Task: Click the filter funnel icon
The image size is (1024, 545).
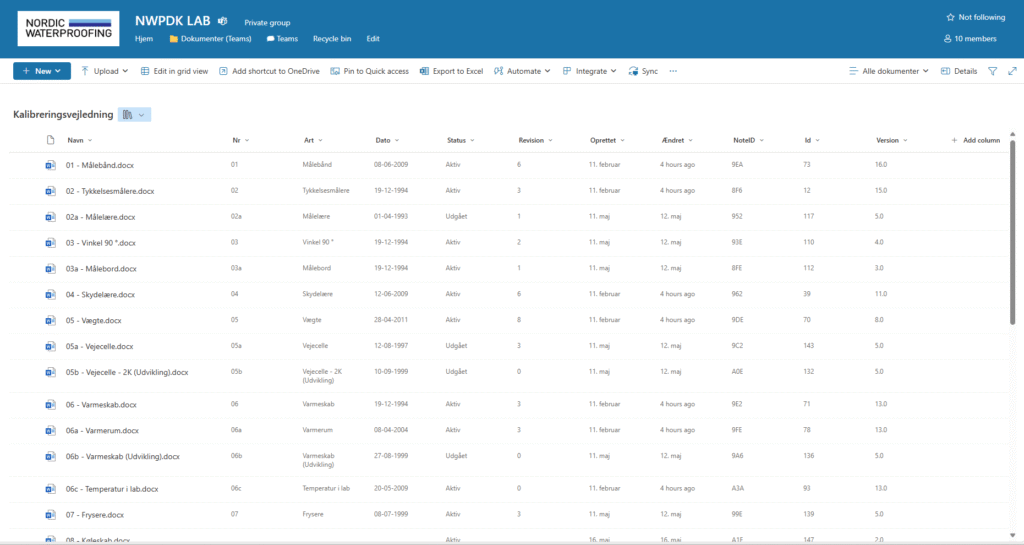Action: coord(992,71)
